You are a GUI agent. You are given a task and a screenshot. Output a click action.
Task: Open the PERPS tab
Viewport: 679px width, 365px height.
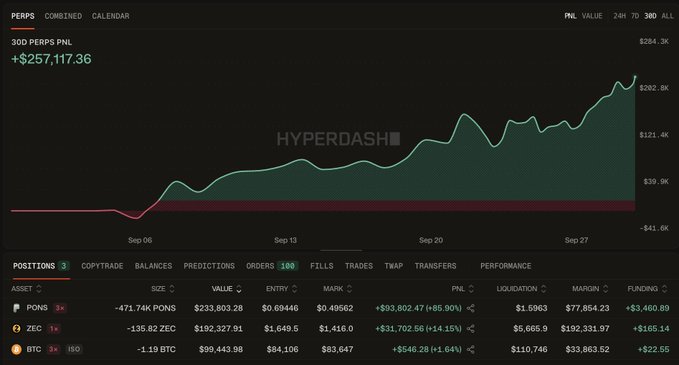tap(23, 16)
